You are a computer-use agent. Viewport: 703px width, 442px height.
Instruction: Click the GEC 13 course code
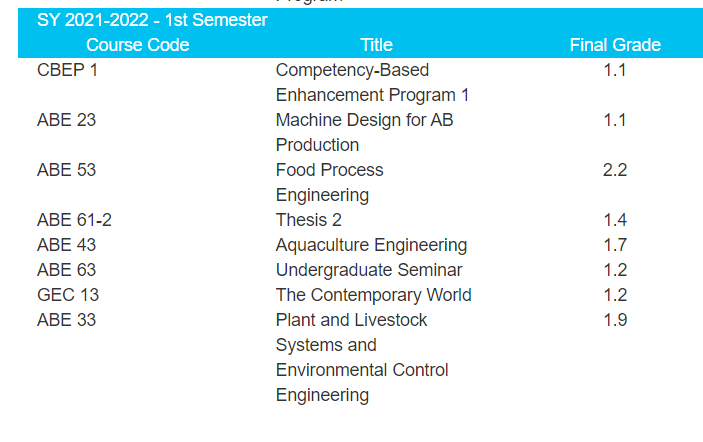pos(68,295)
